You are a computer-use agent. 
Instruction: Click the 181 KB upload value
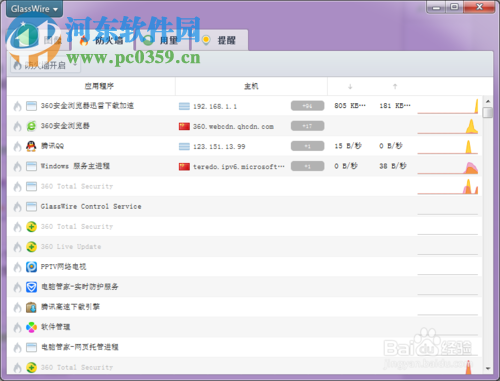pos(395,106)
